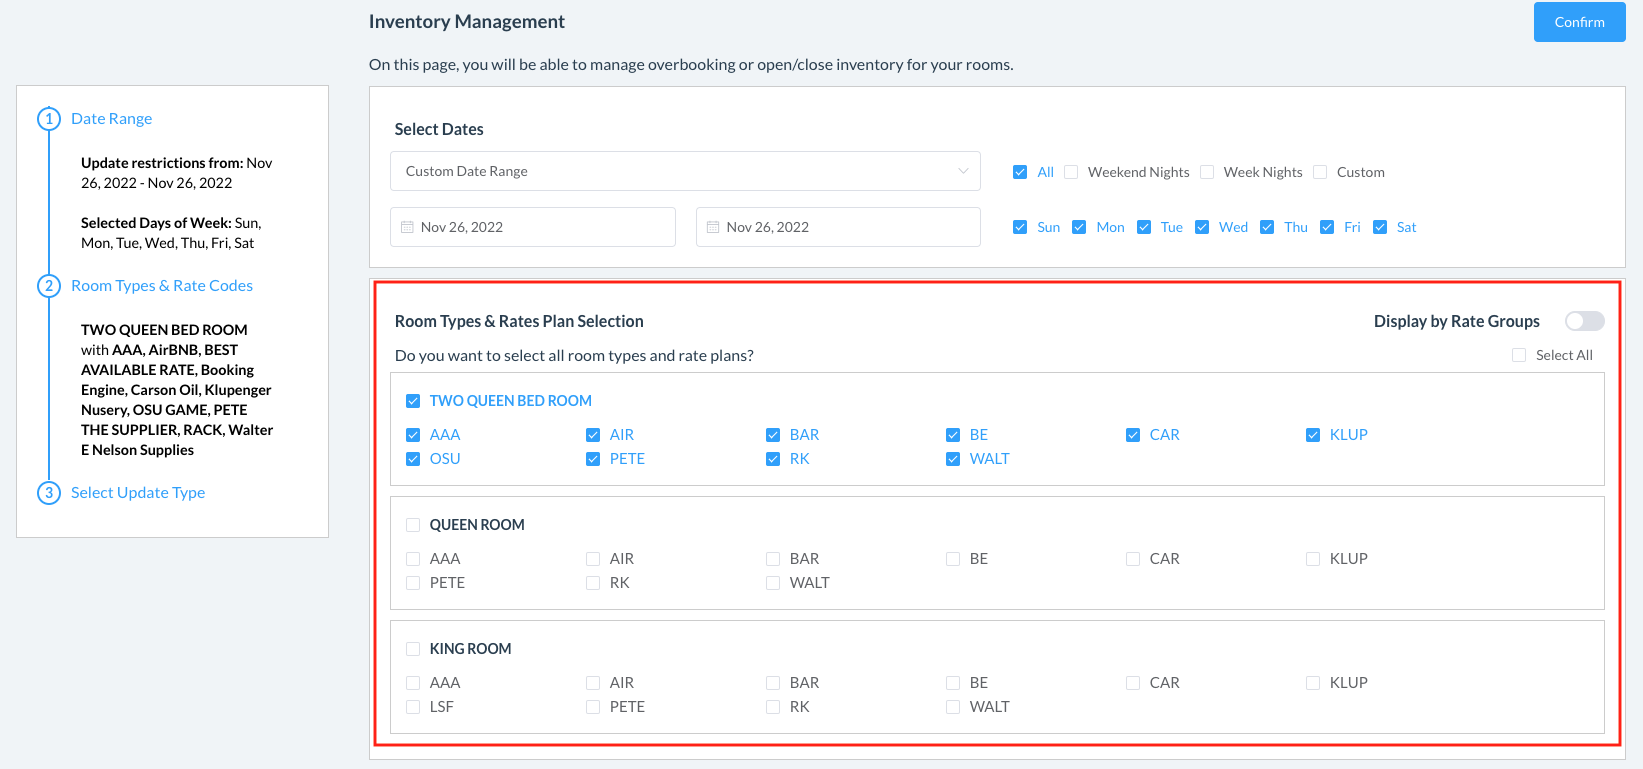Jump to Select Update Type step
Screen dimensions: 1643x769
(x=138, y=493)
